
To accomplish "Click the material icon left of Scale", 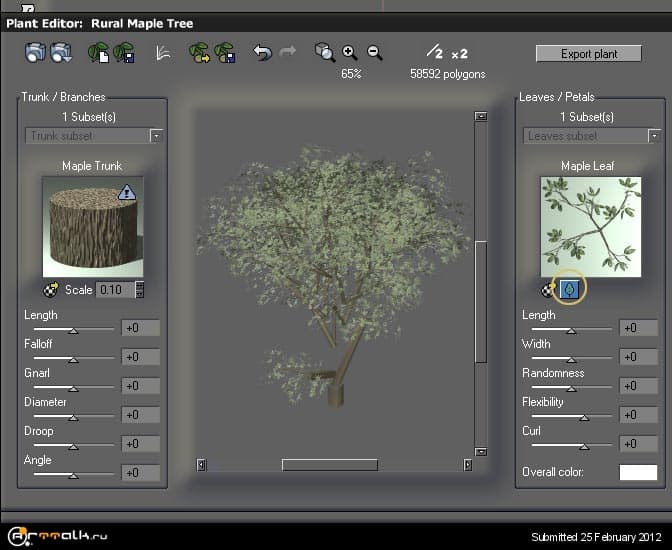I will (52, 290).
